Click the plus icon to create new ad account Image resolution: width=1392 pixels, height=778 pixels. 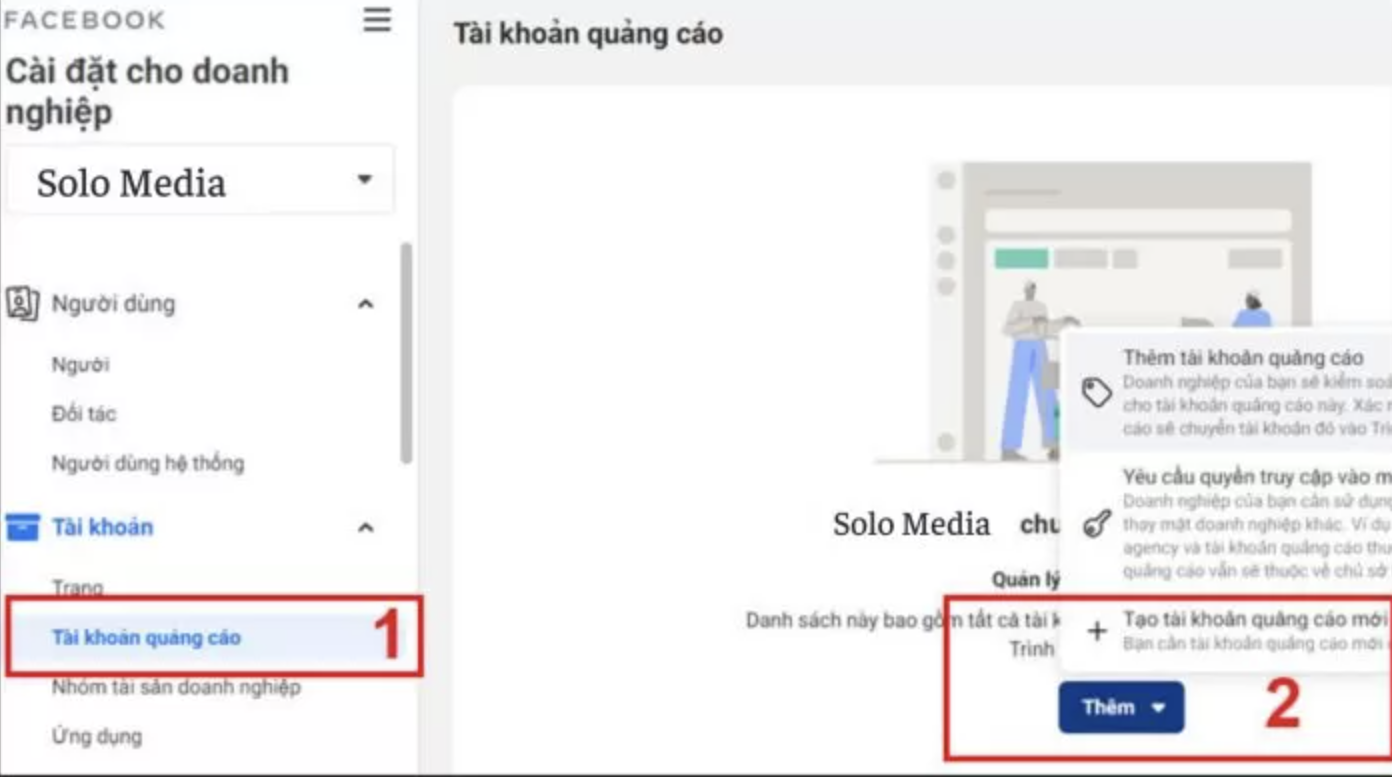coord(1097,631)
